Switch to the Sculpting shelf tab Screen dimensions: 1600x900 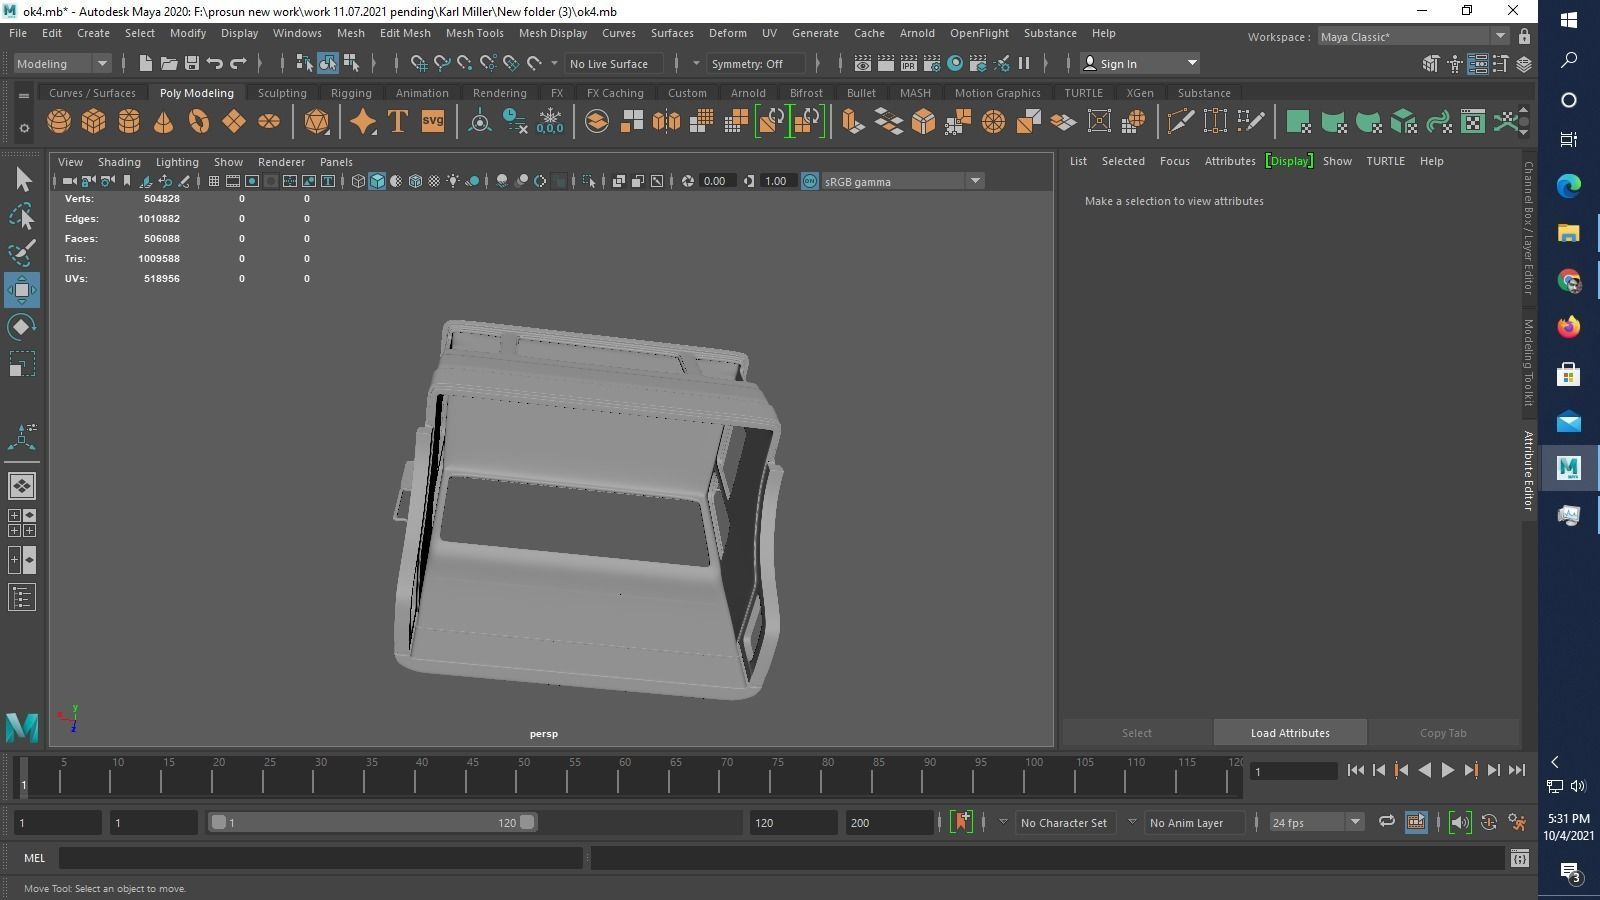(282, 93)
